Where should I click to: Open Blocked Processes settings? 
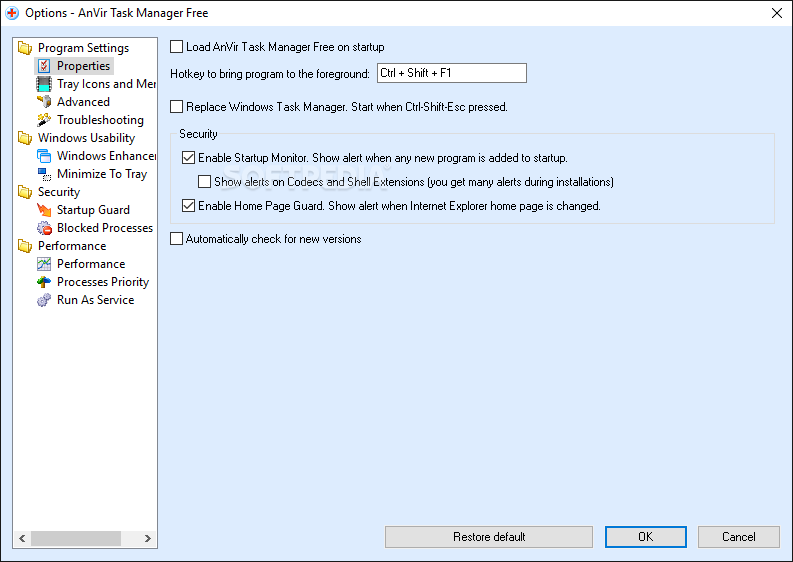(x=105, y=228)
